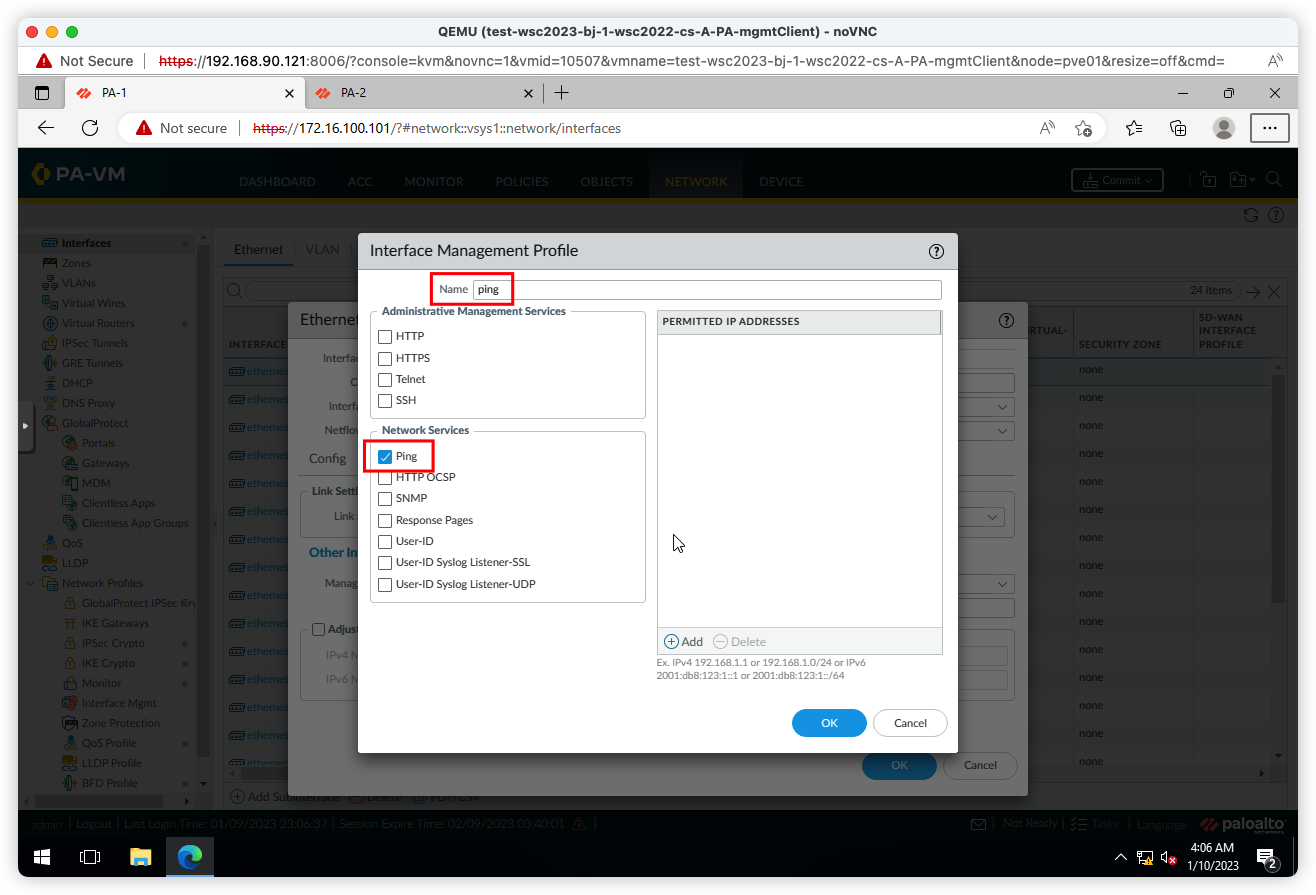Reload the browser page
Viewport: 1316px width, 895px height.
pyautogui.click(x=90, y=128)
